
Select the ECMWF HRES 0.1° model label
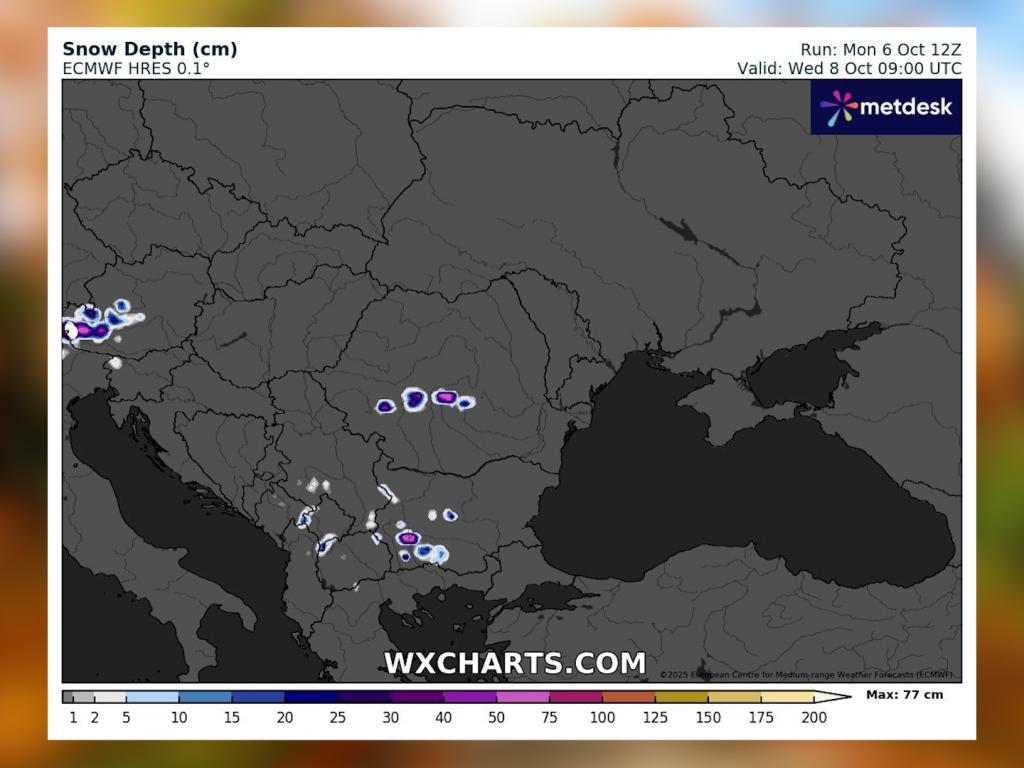136,68
